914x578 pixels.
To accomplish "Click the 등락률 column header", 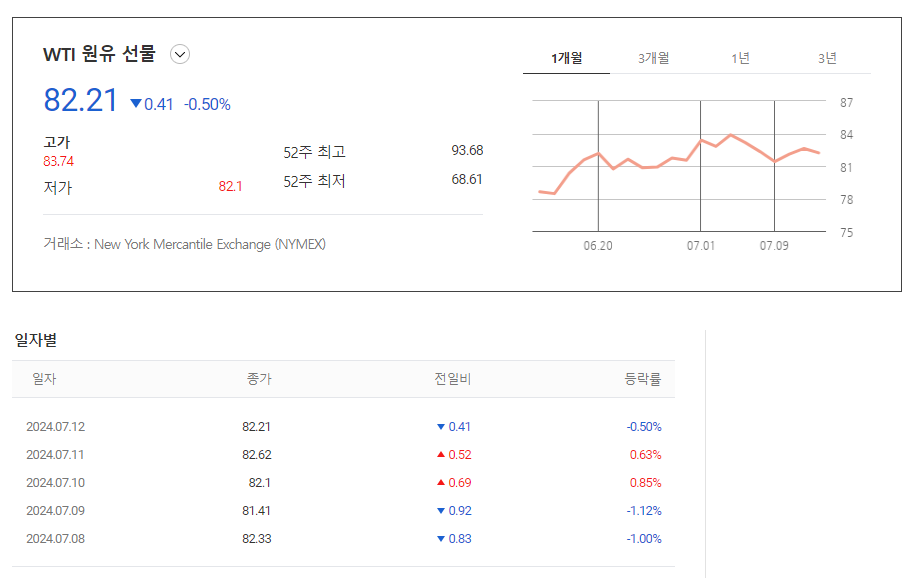I will tap(643, 379).
